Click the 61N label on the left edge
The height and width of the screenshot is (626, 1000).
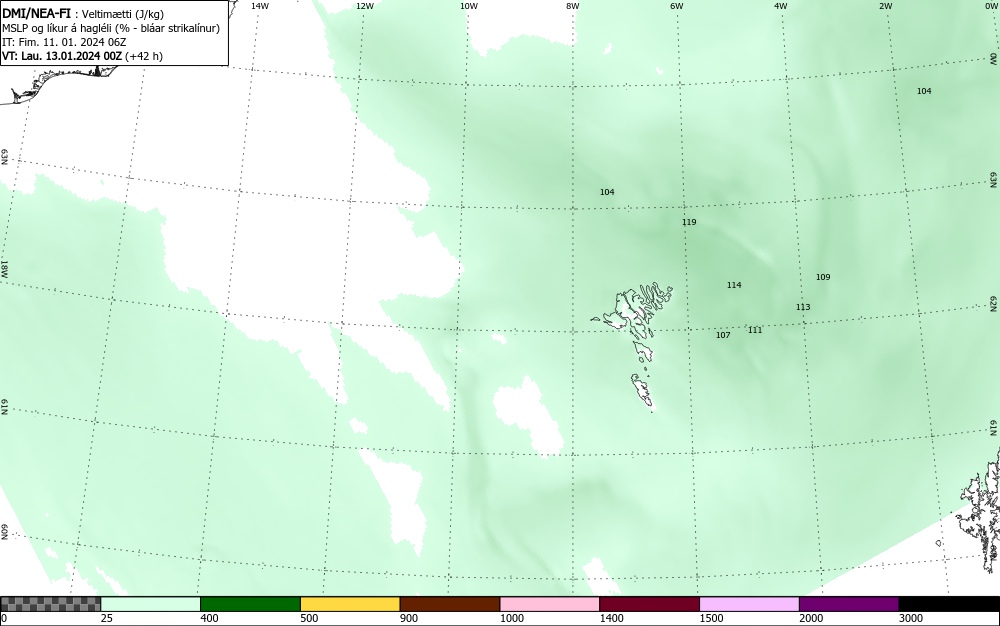coord(4,407)
